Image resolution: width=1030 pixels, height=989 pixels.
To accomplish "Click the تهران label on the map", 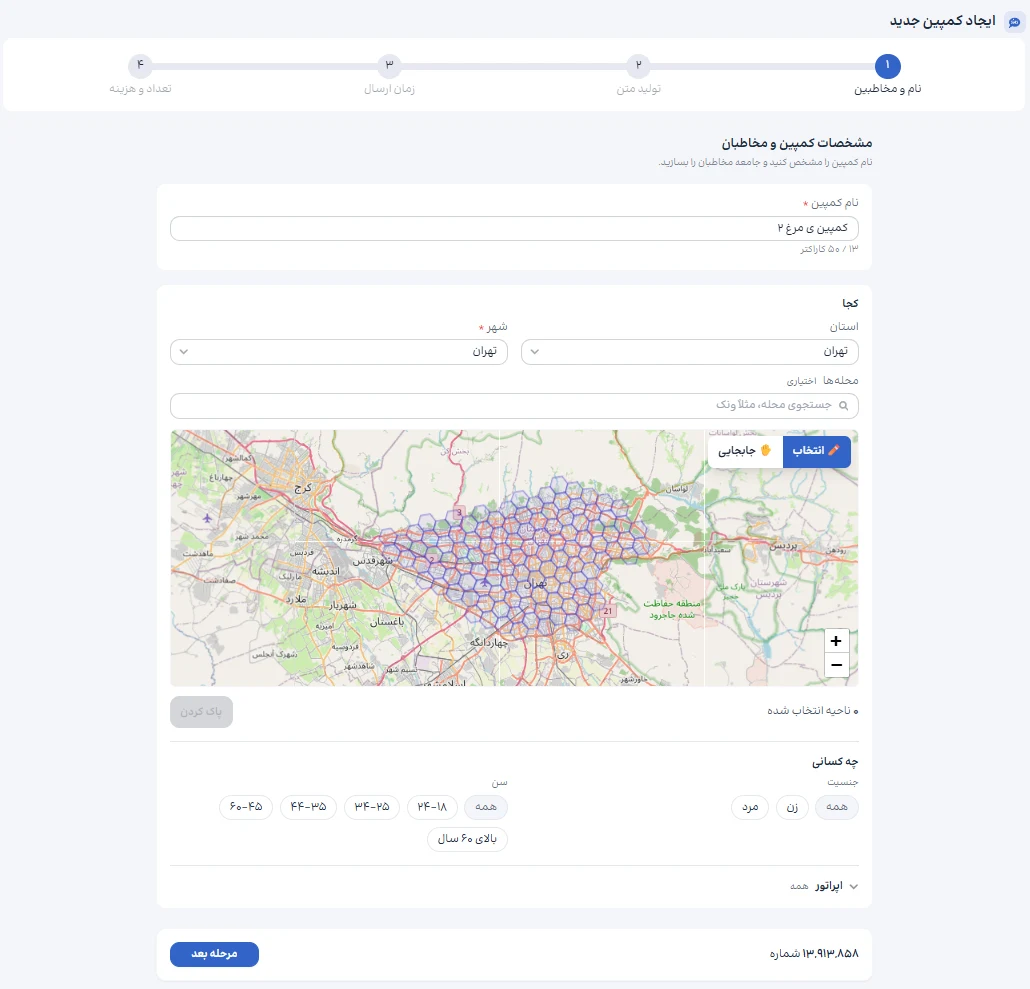I will point(535,584).
